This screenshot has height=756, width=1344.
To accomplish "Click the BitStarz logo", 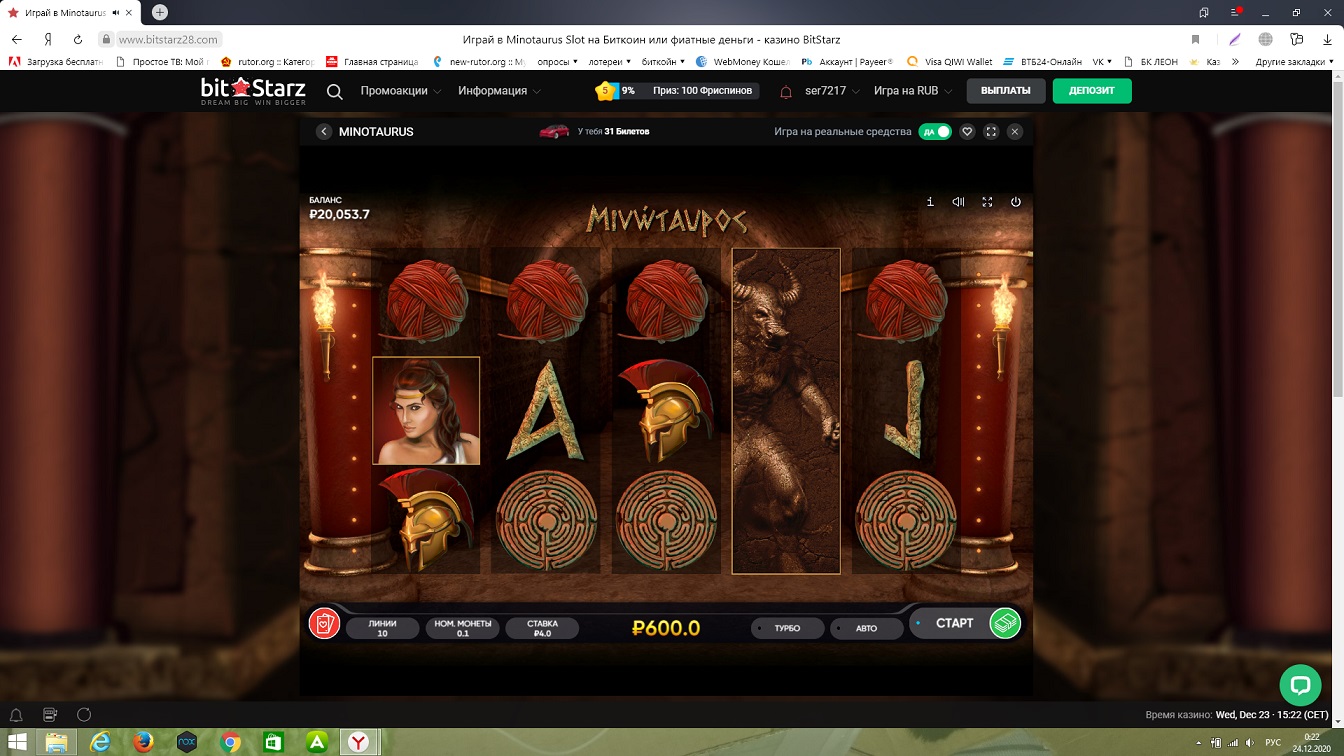I will [x=255, y=91].
